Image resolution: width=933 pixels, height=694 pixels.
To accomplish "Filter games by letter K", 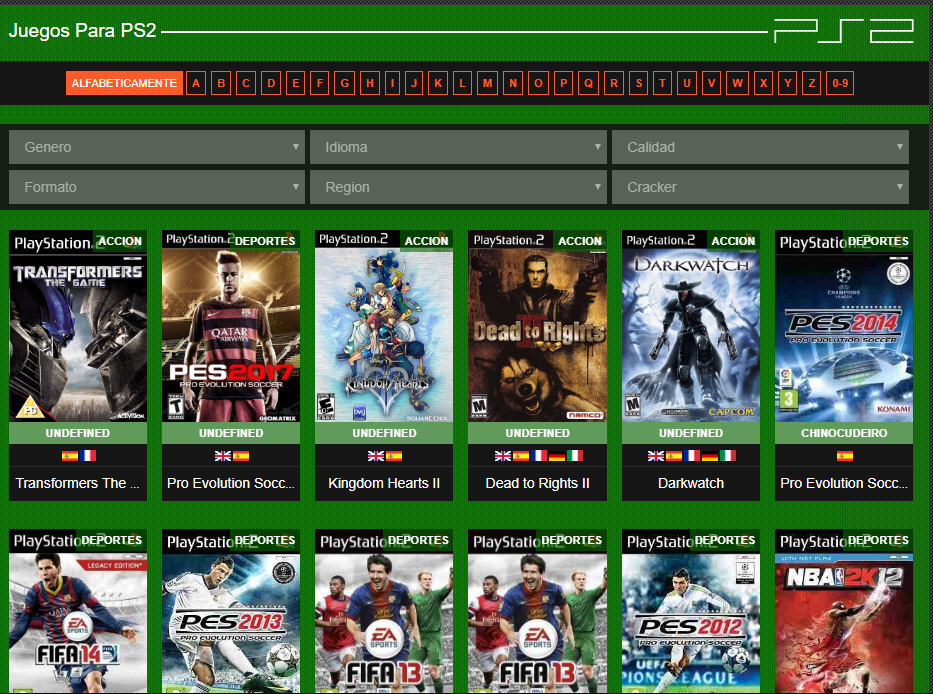I will pos(437,83).
